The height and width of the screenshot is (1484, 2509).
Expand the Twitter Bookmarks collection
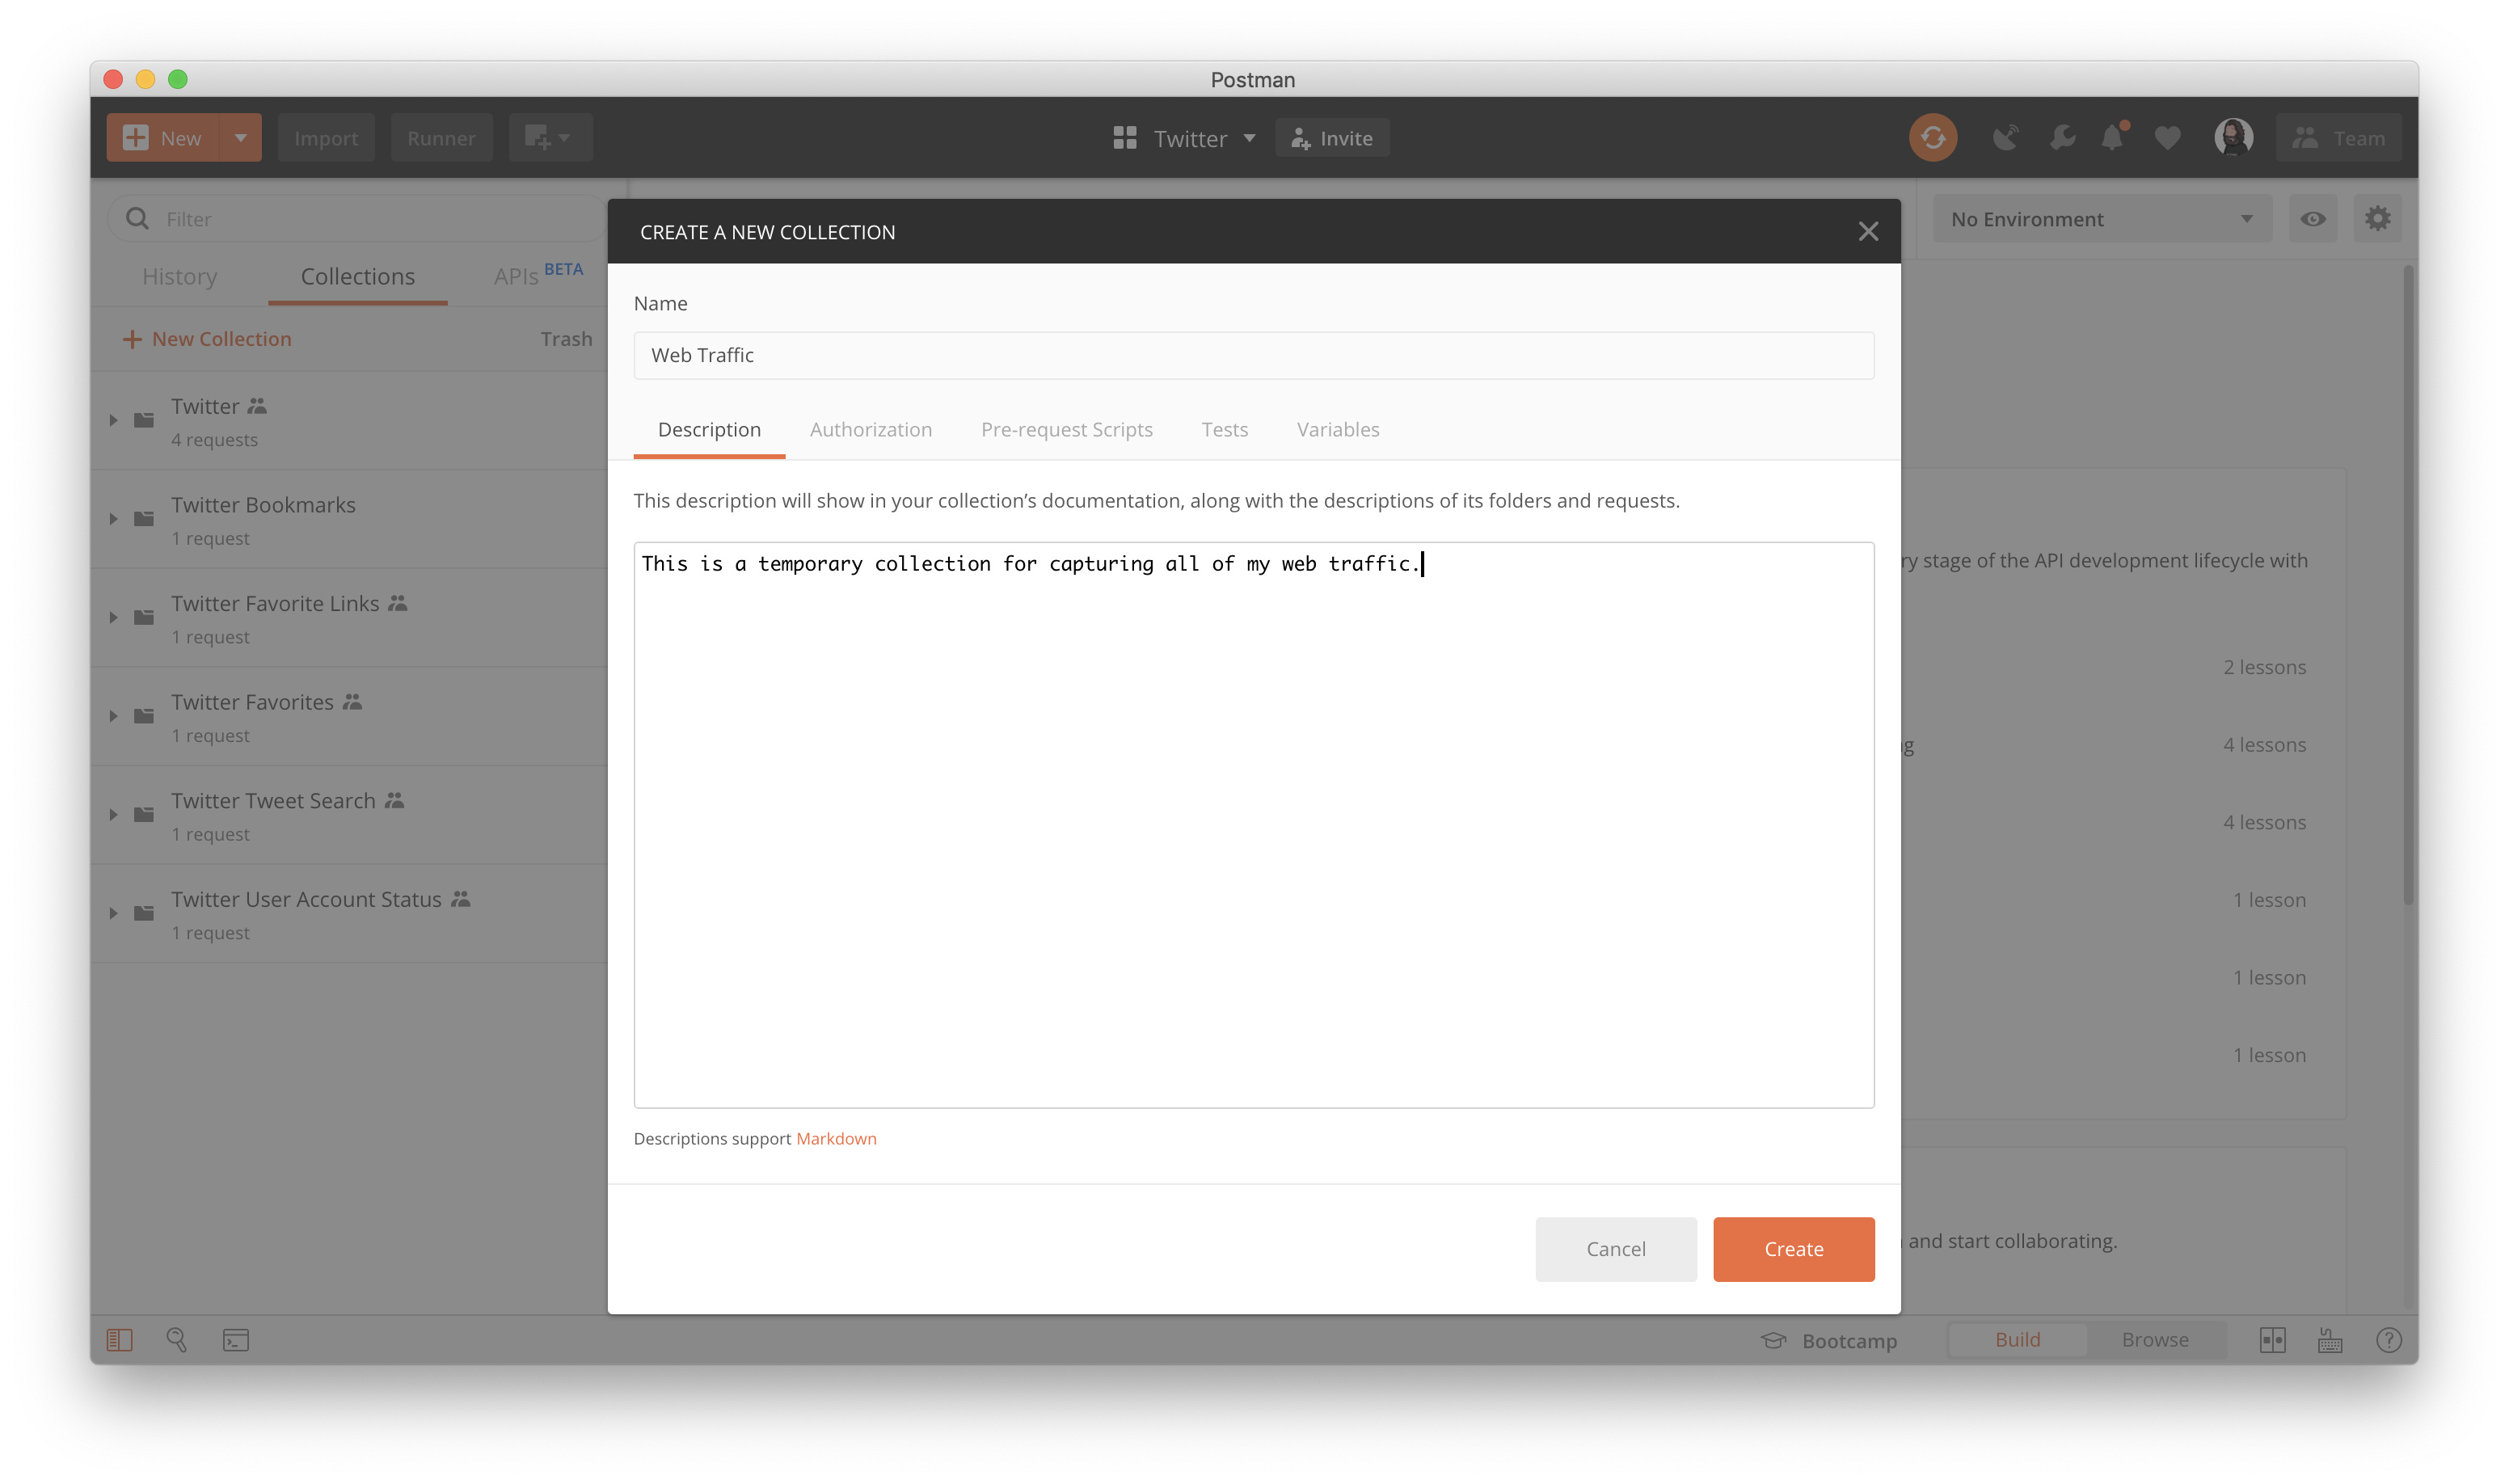pyautogui.click(x=113, y=518)
